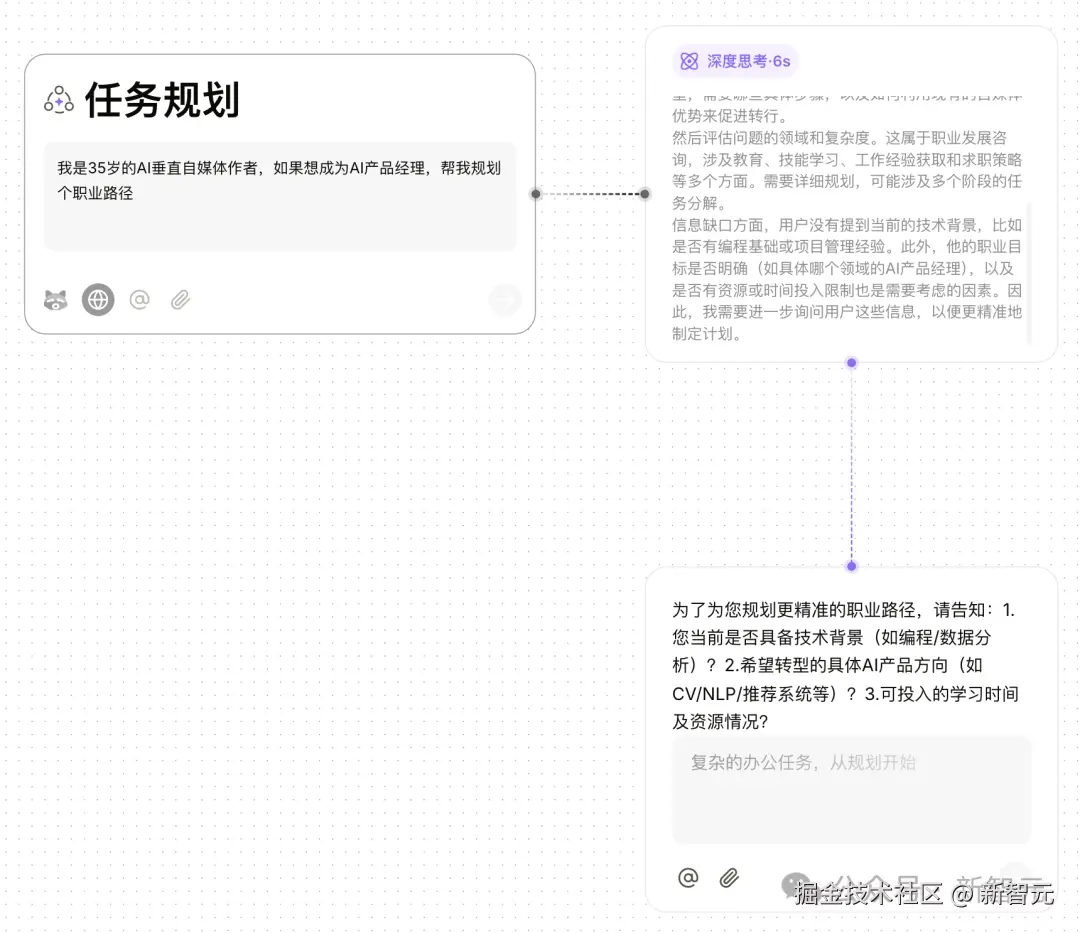The height and width of the screenshot is (933, 1080).
Task: Click the paperclip attachment icon in task planning card
Action: (x=180, y=300)
